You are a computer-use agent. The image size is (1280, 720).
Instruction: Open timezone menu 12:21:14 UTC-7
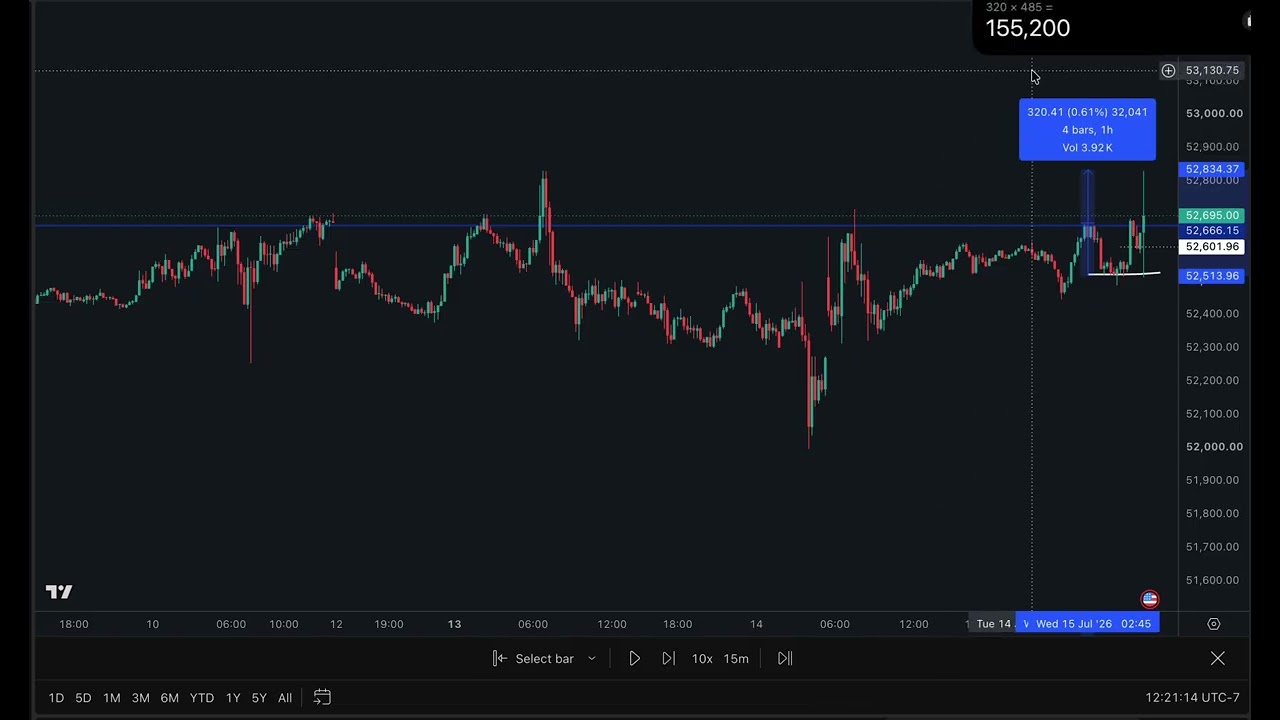tap(1193, 698)
